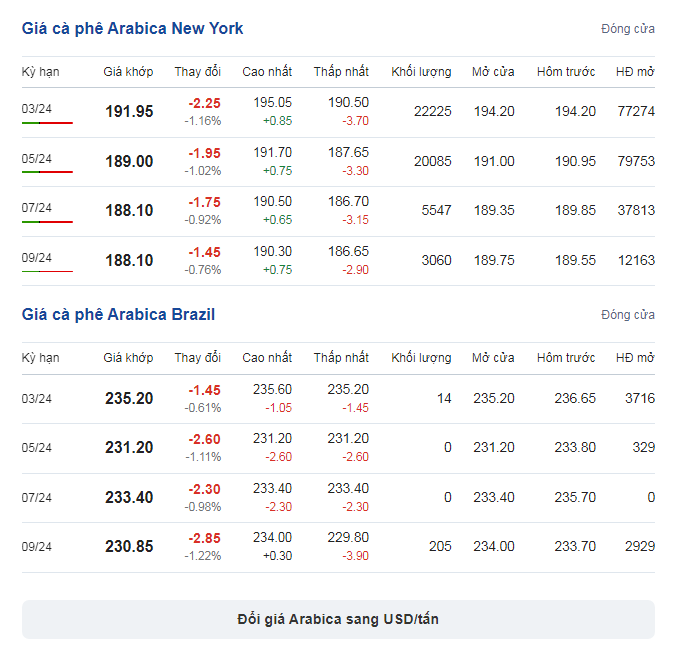Click the Giá khớp header in New York table
677x646 pixels.
pos(128,72)
